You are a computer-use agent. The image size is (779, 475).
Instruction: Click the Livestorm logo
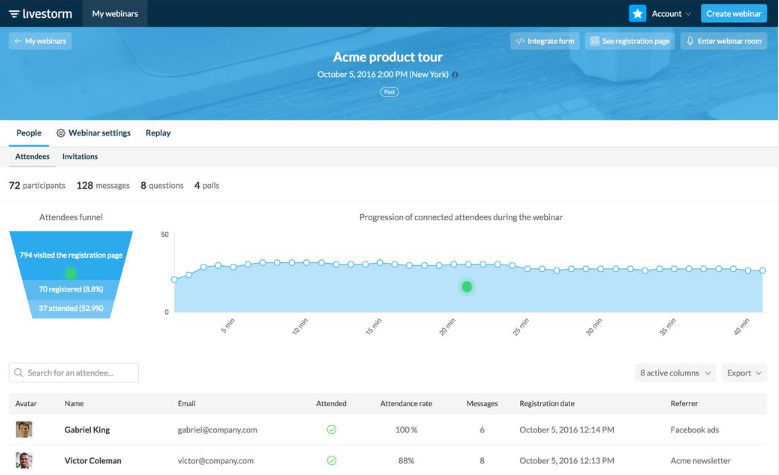click(x=41, y=13)
